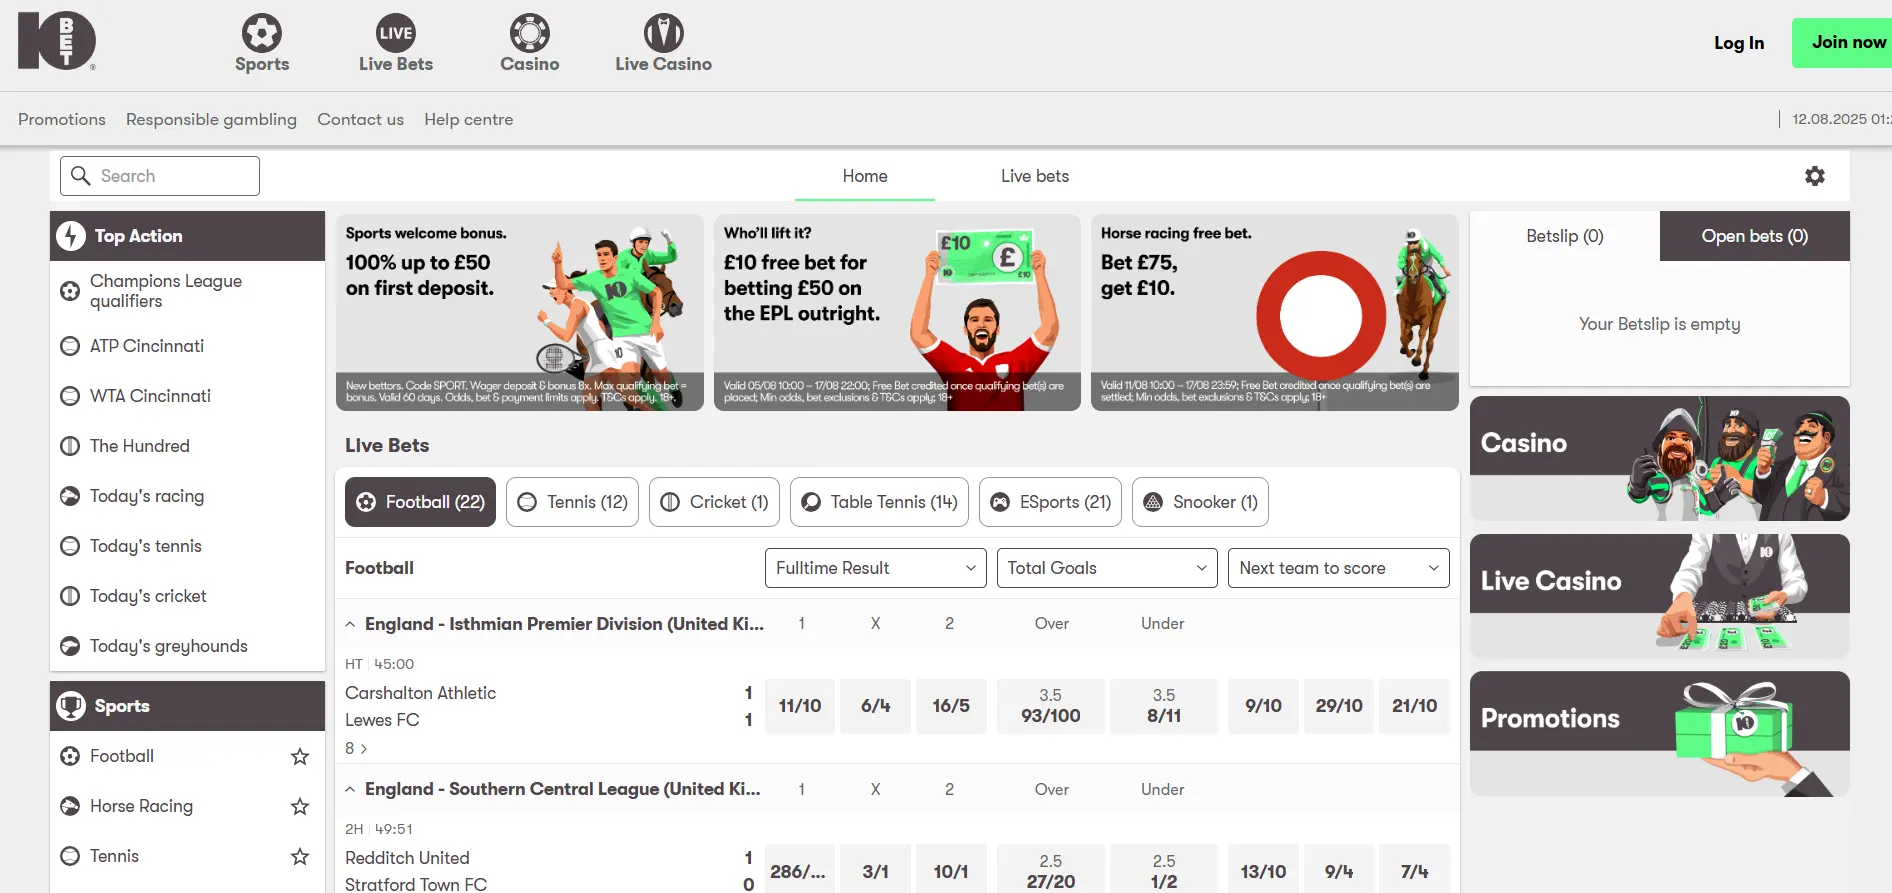Select Over 3.5 goals at 93/100
The width and height of the screenshot is (1892, 893).
(1051, 706)
